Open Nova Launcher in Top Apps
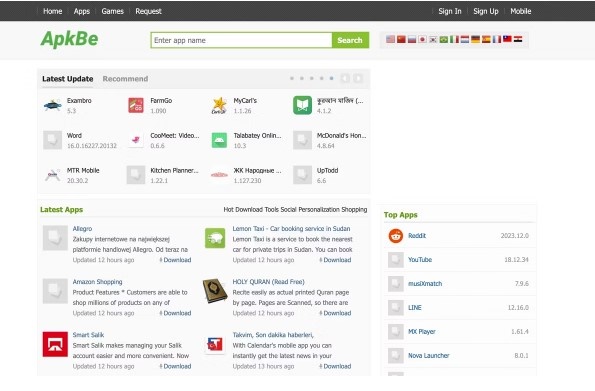Viewport: 595px width, 391px height. [x=428, y=355]
